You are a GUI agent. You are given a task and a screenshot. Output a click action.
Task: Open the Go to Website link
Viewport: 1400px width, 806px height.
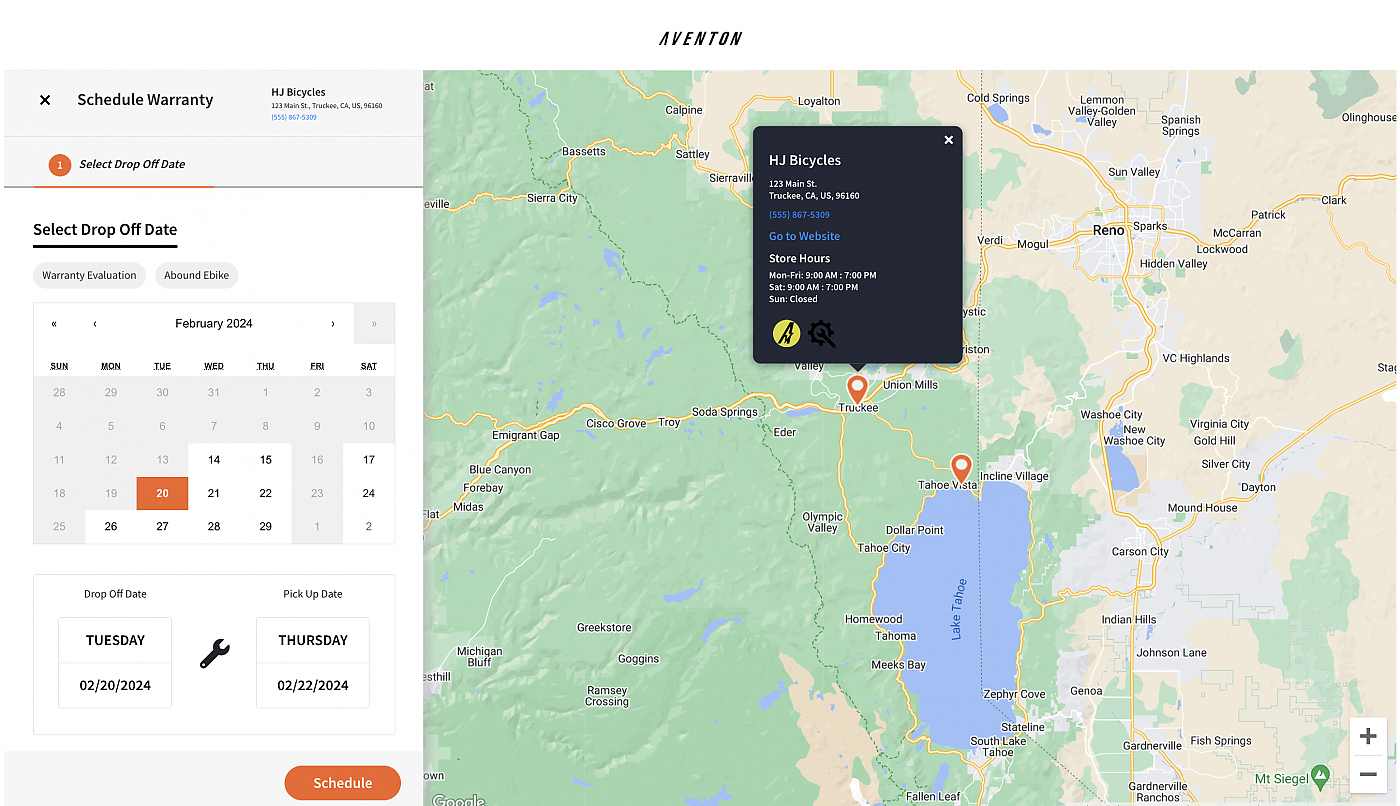(x=804, y=236)
